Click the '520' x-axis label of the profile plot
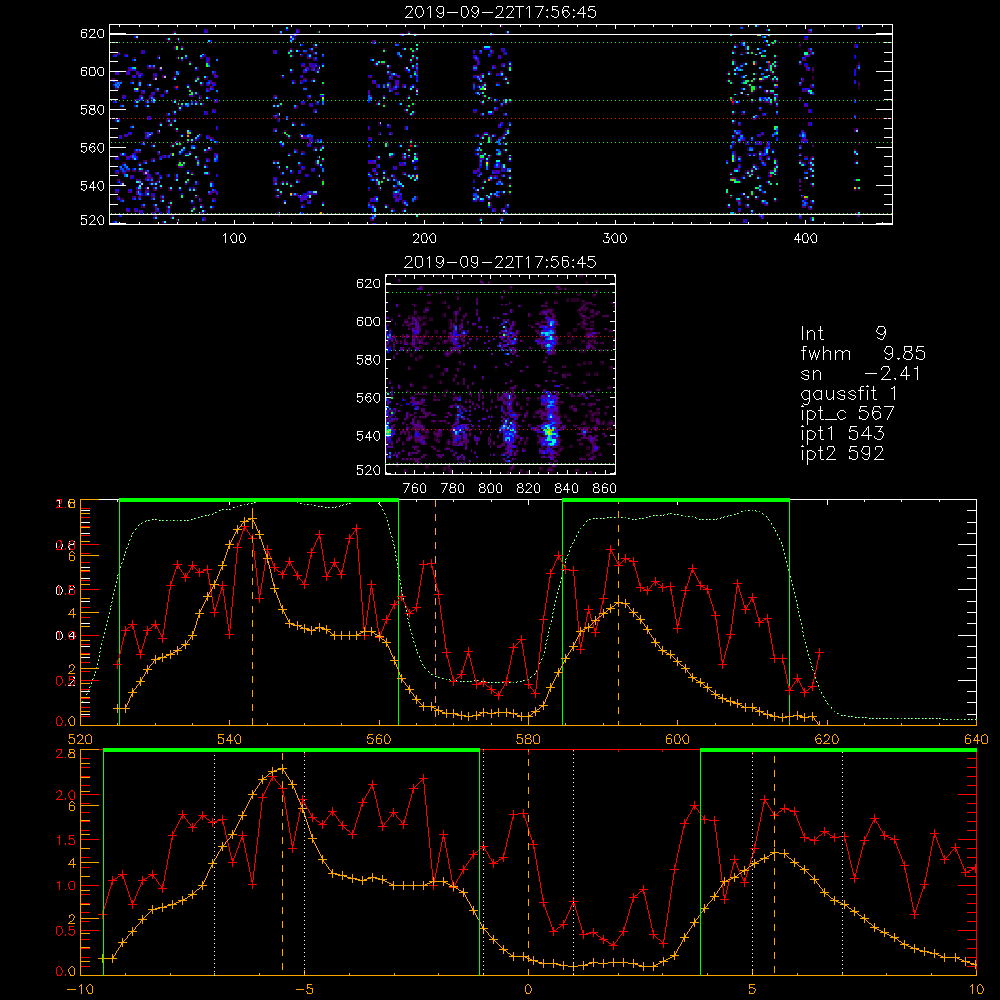The width and height of the screenshot is (1000, 1000). 80,739
